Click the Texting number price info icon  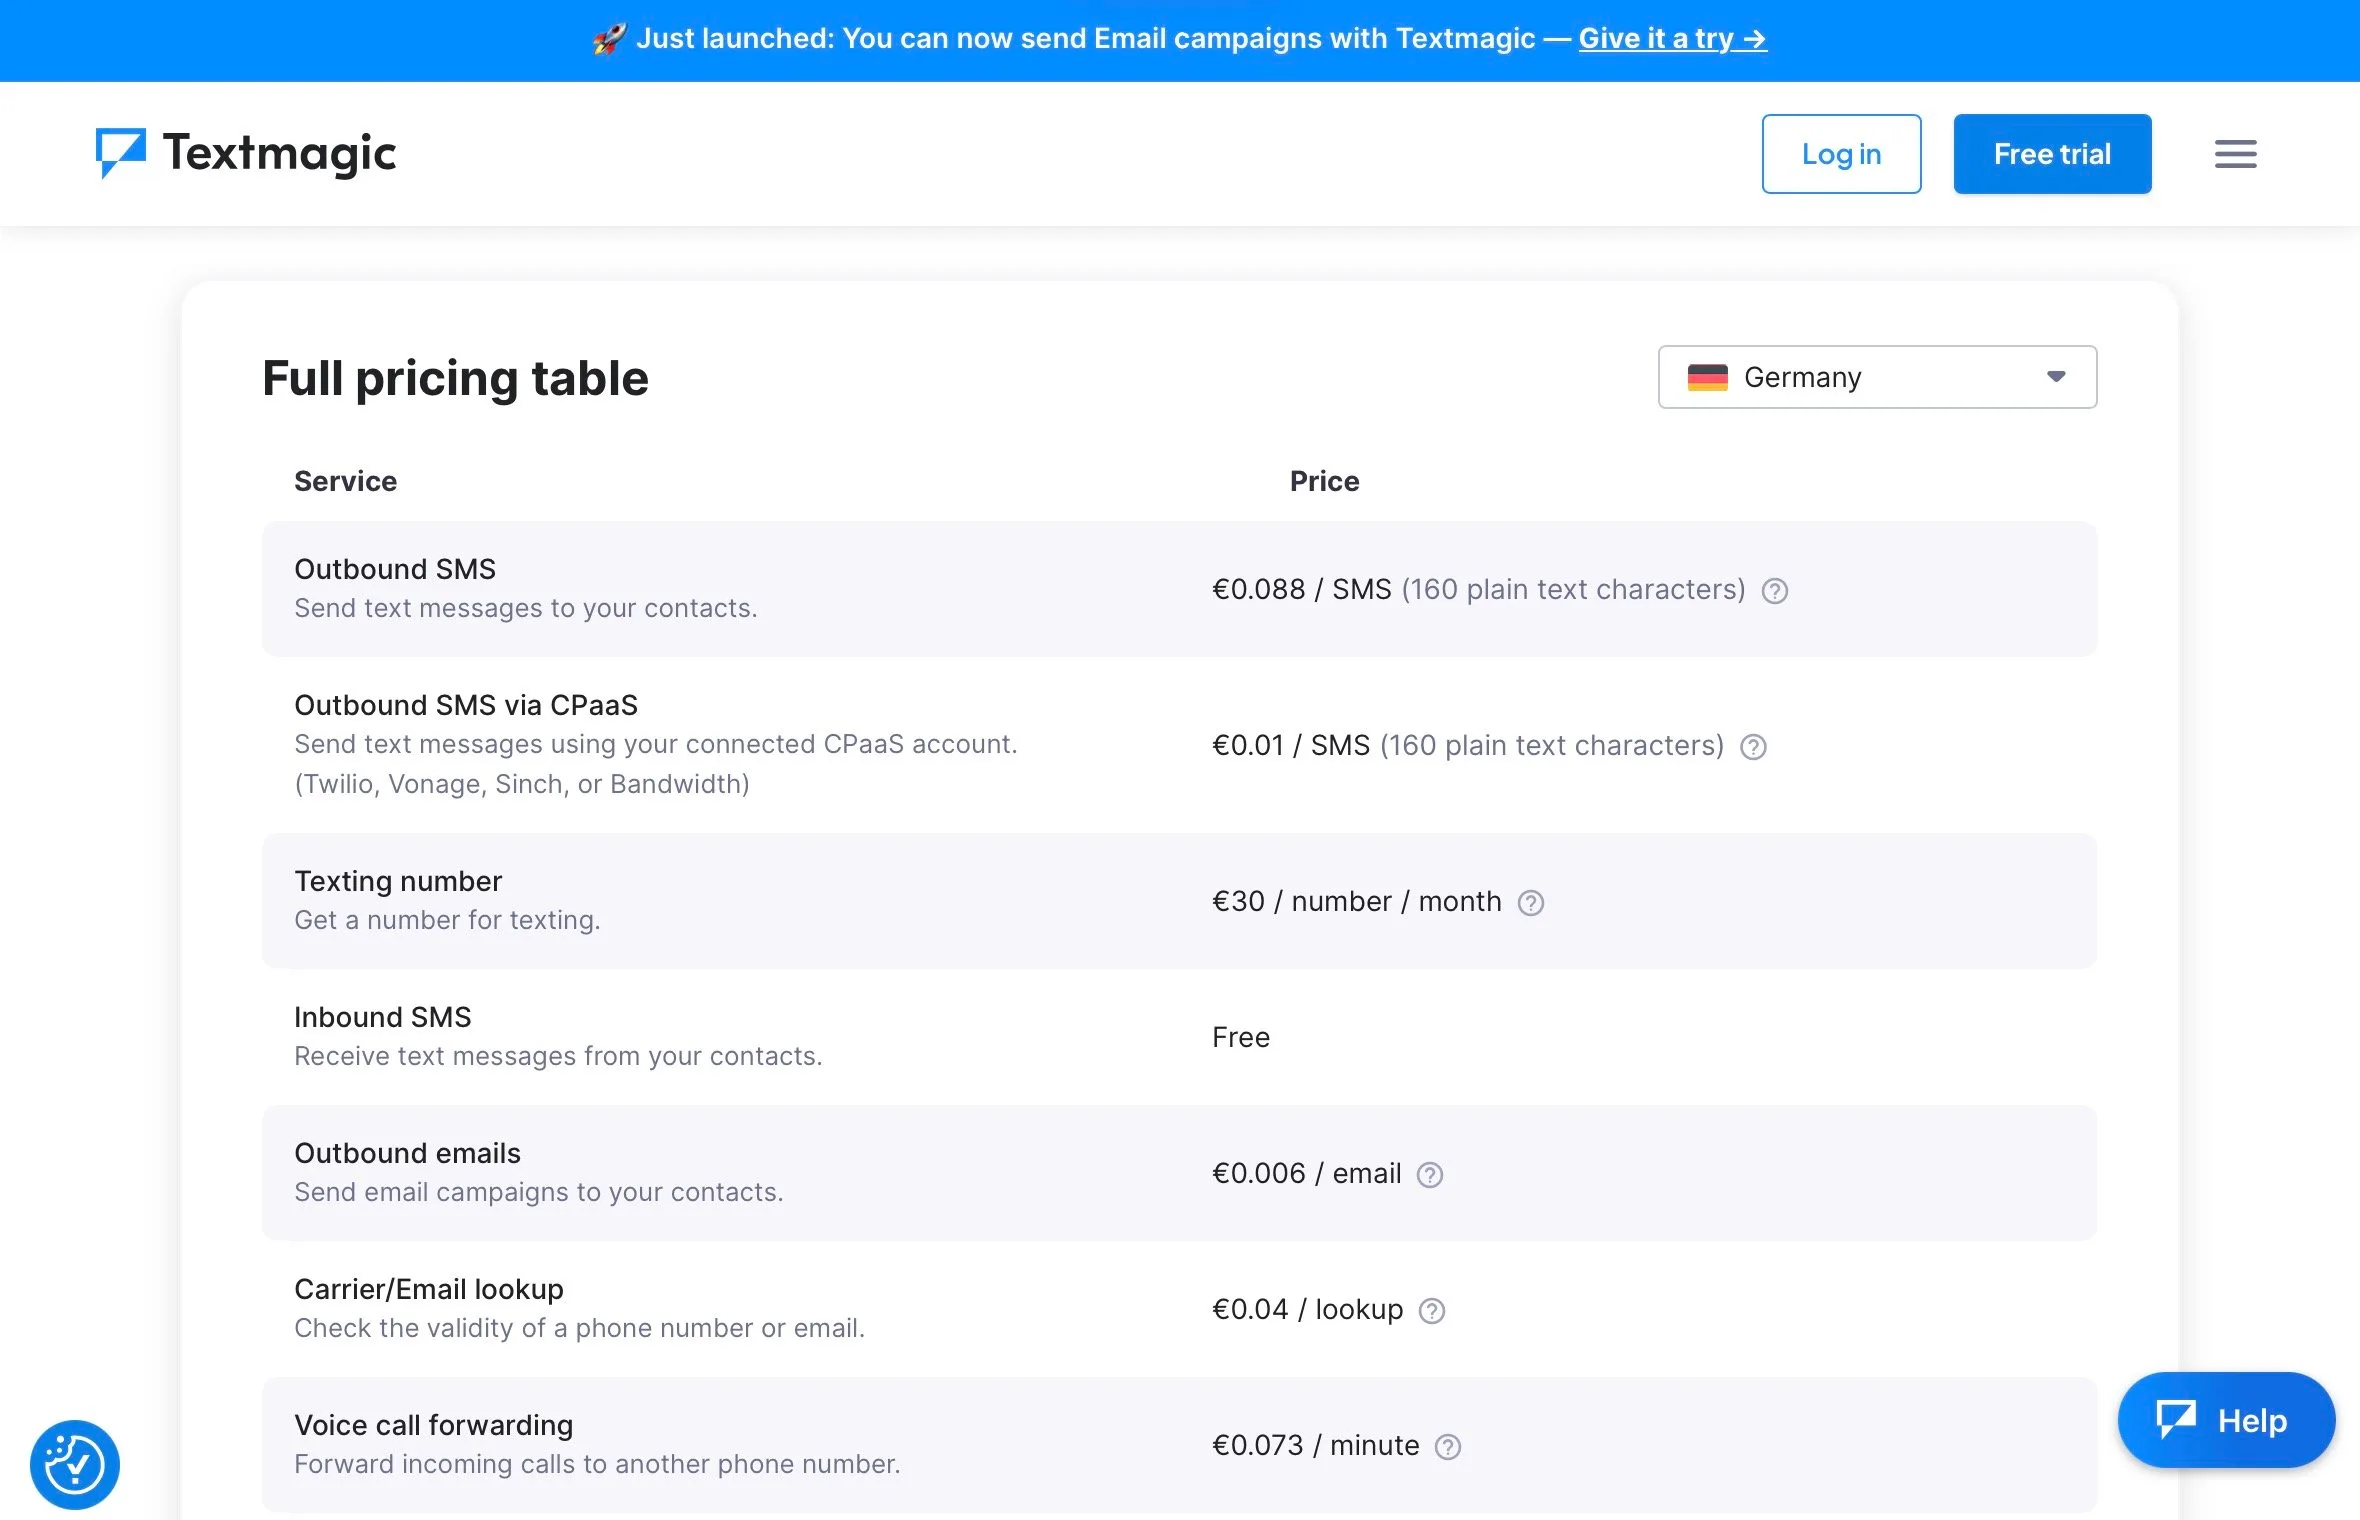click(x=1531, y=903)
